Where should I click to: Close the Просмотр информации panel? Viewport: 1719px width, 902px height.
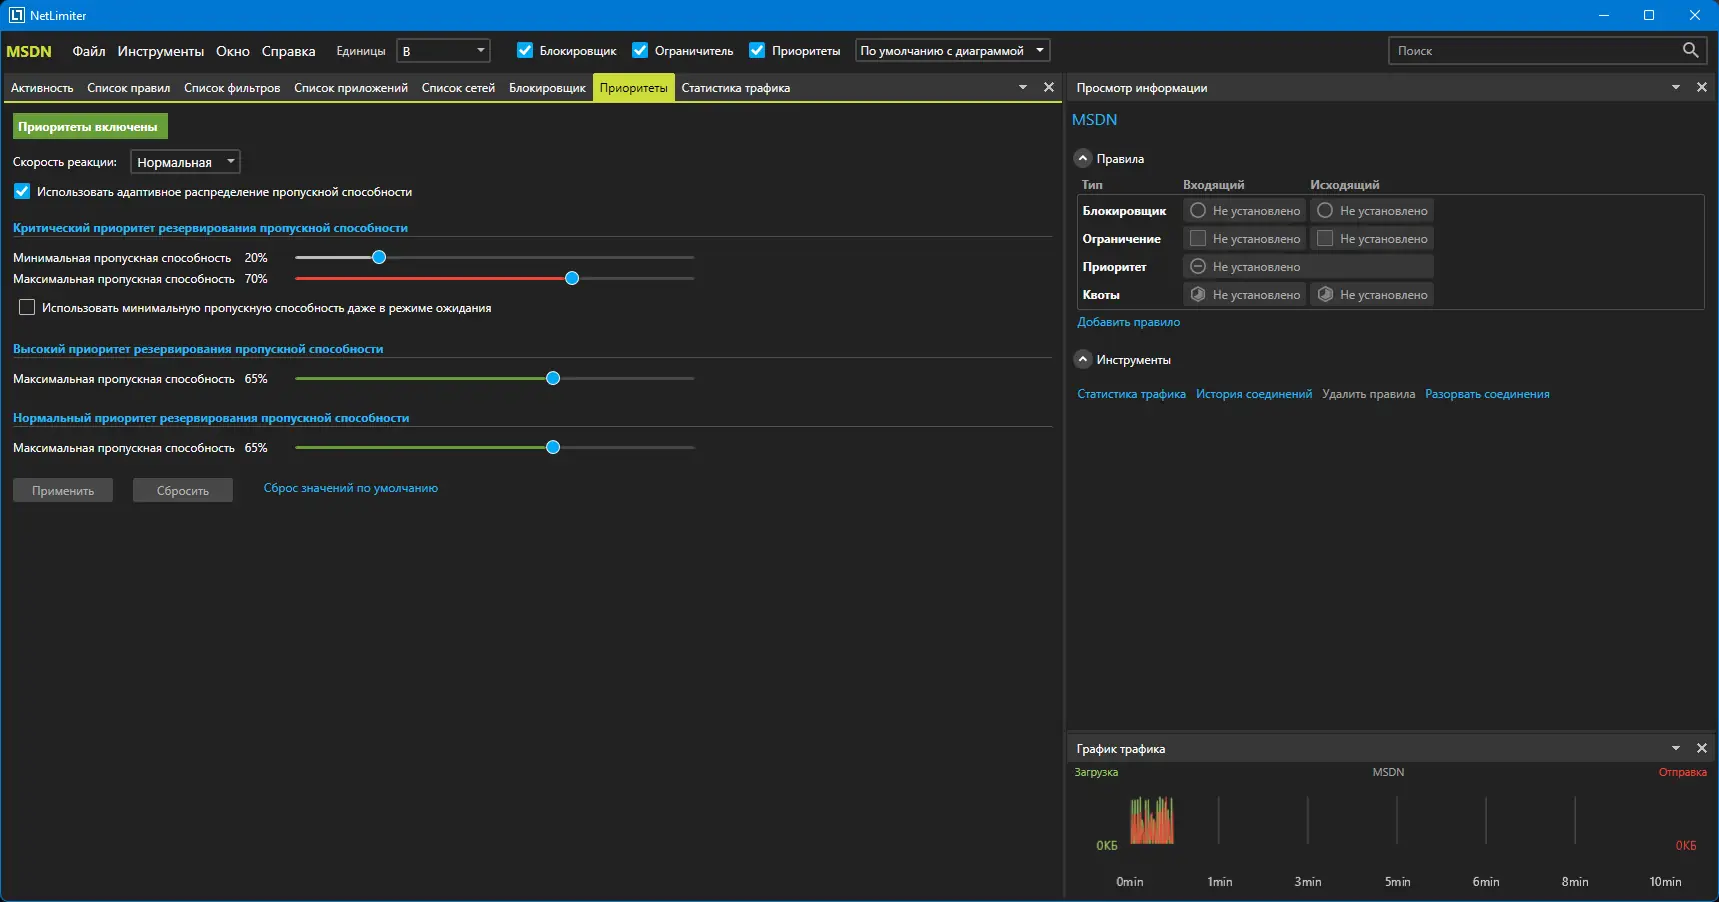click(x=1702, y=88)
